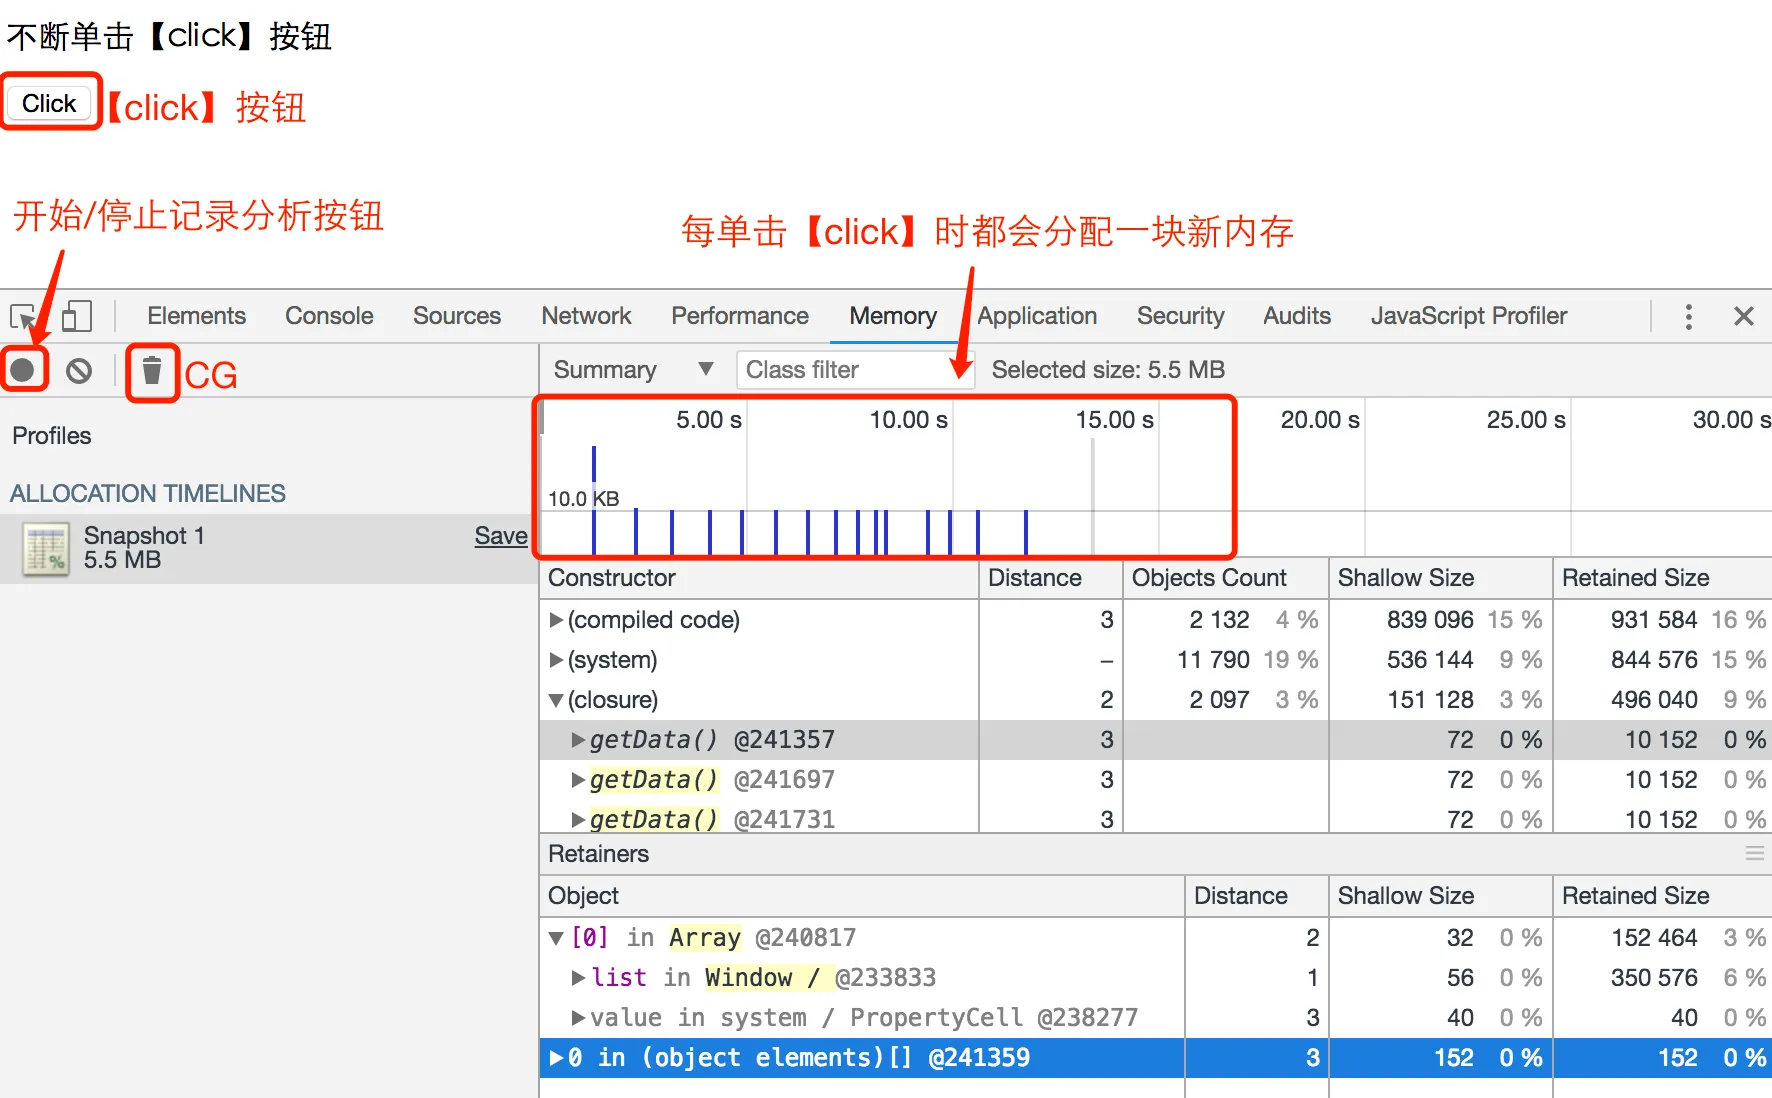Viewport: 1772px width, 1098px height.
Task: Click the Shallow Size header in Retainers
Action: (1441, 896)
